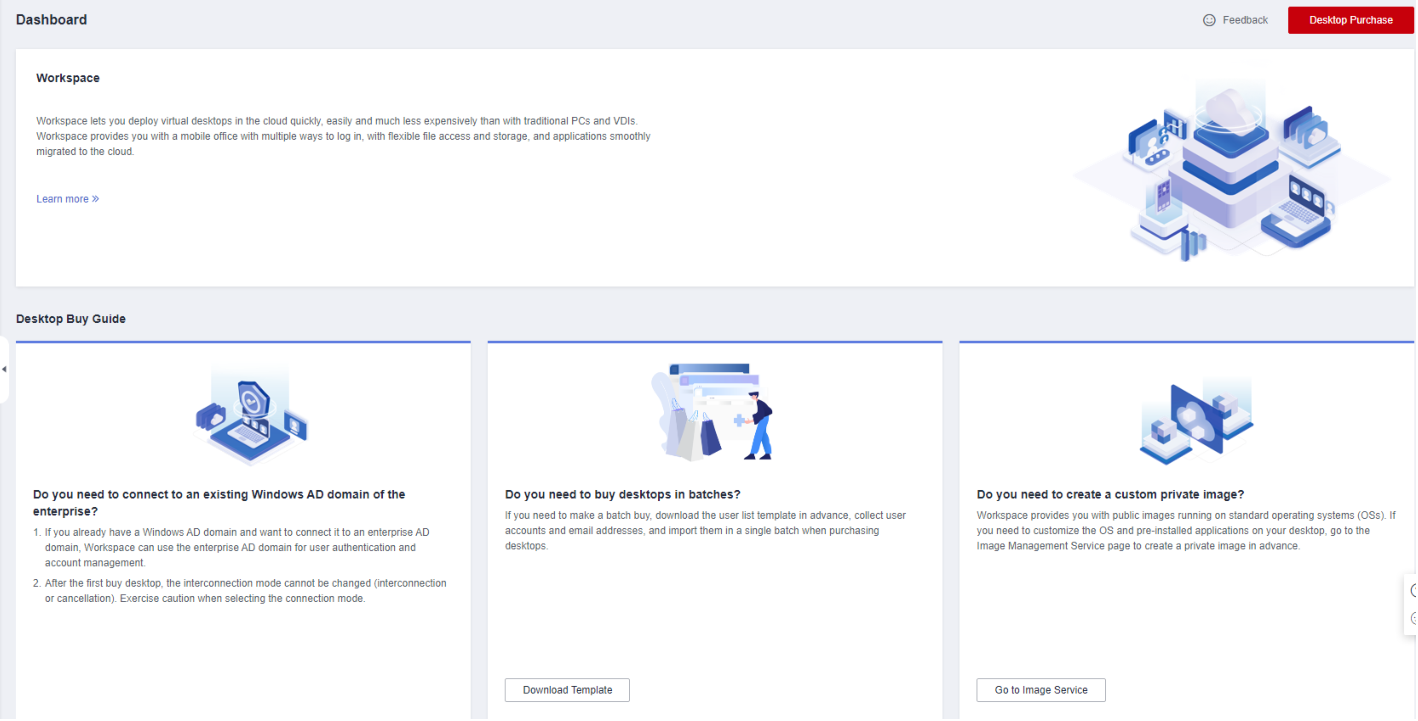Click the batch buy shopping illustration
Viewport: 1418px width, 721px height.
click(713, 411)
